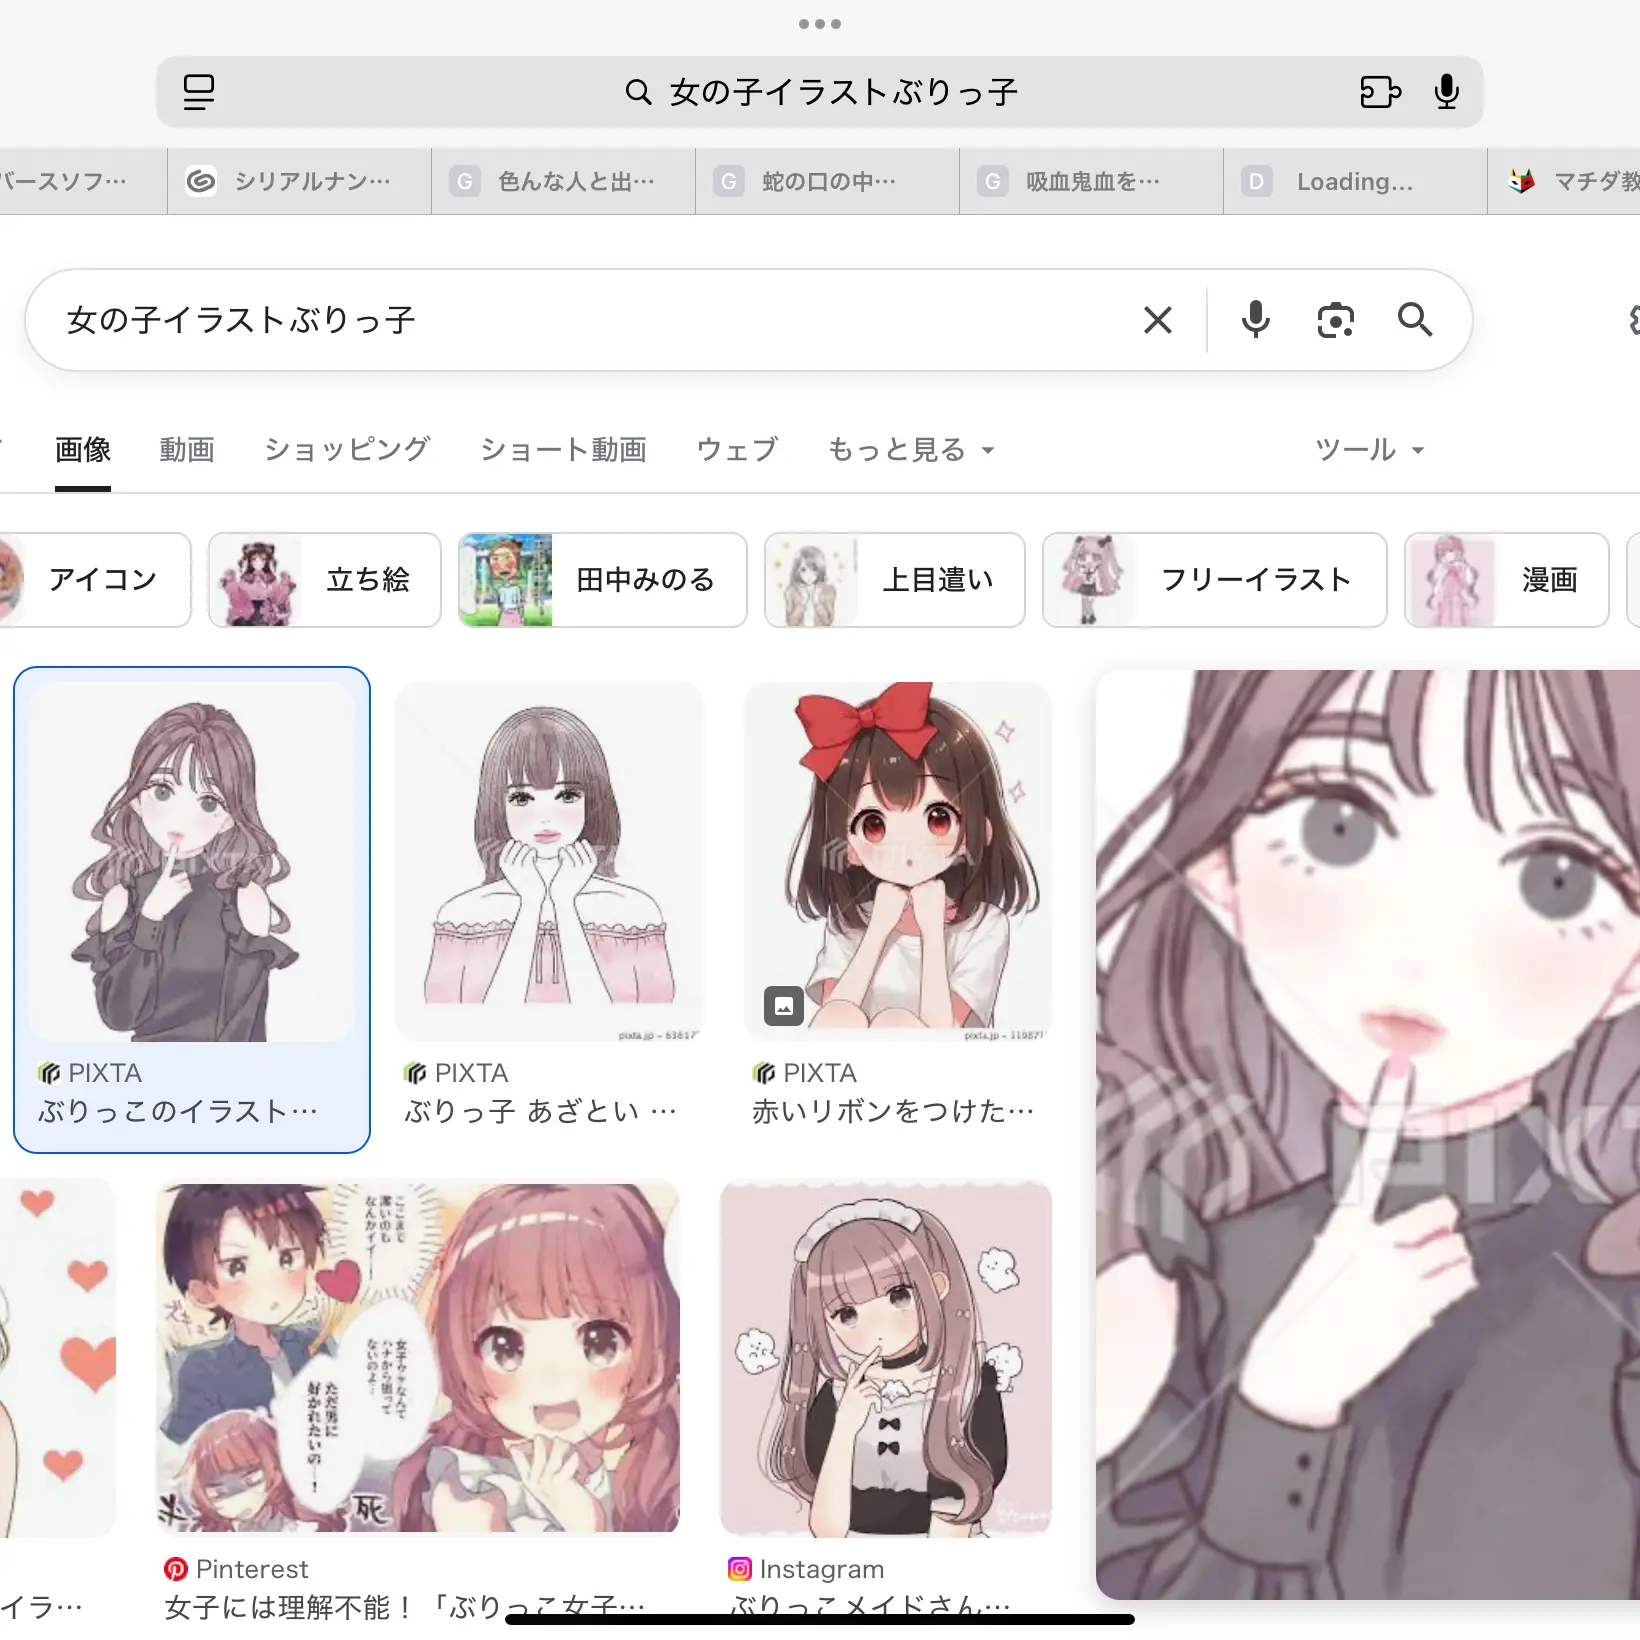Viewport: 1640px width, 1640px height.
Task: Open the ツール dropdown menu
Action: 1368,450
